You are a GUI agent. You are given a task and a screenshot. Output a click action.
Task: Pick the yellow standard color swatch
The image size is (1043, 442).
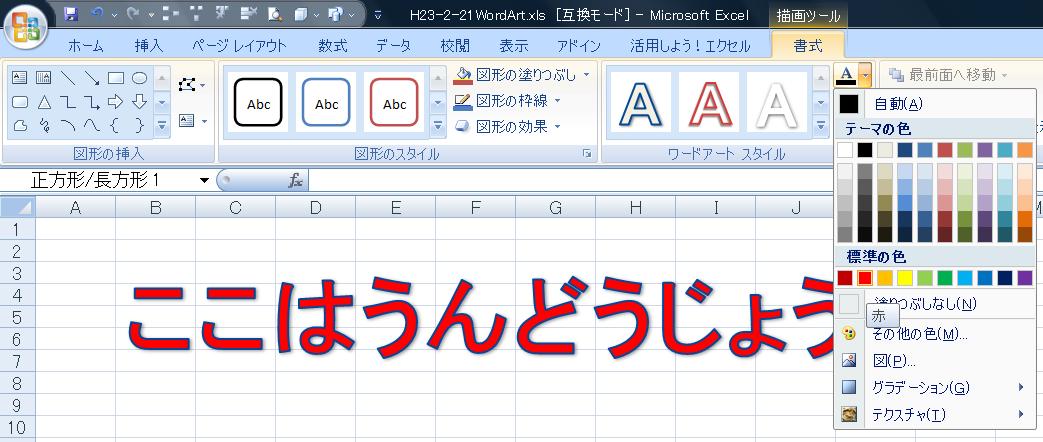point(905,277)
